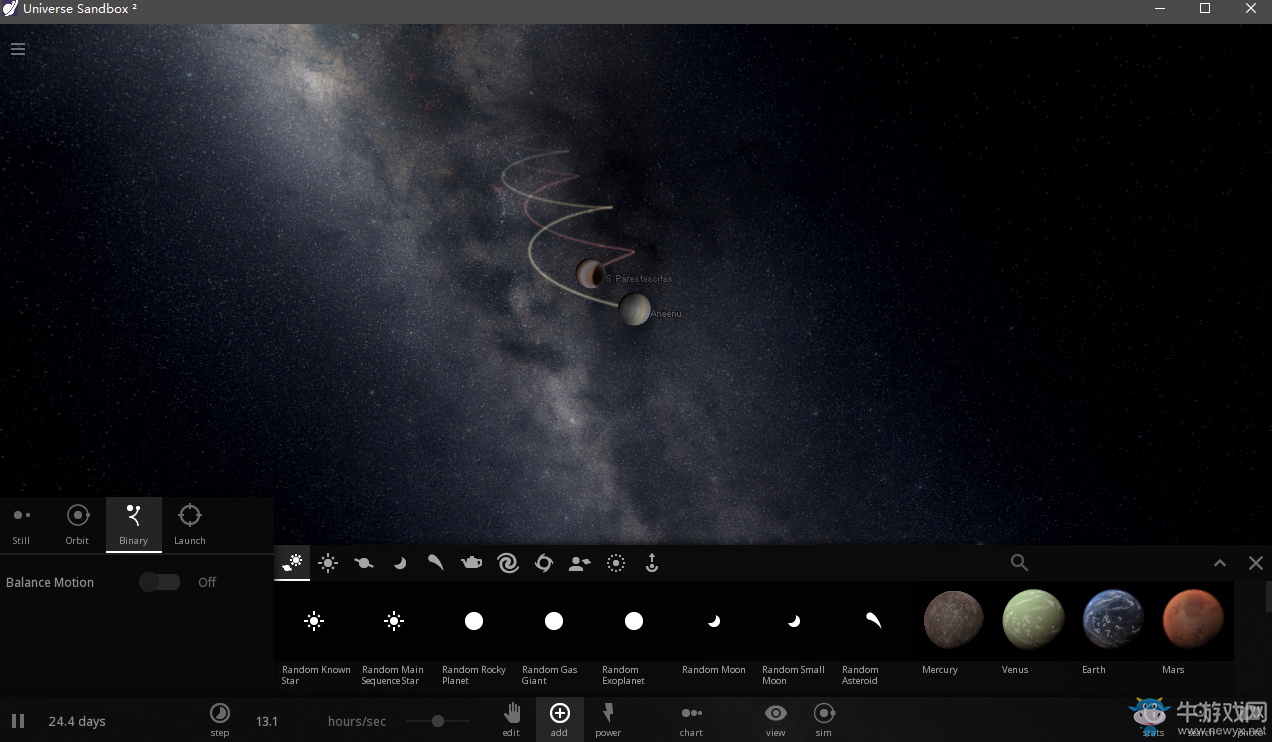Open the sim settings

pos(824,719)
